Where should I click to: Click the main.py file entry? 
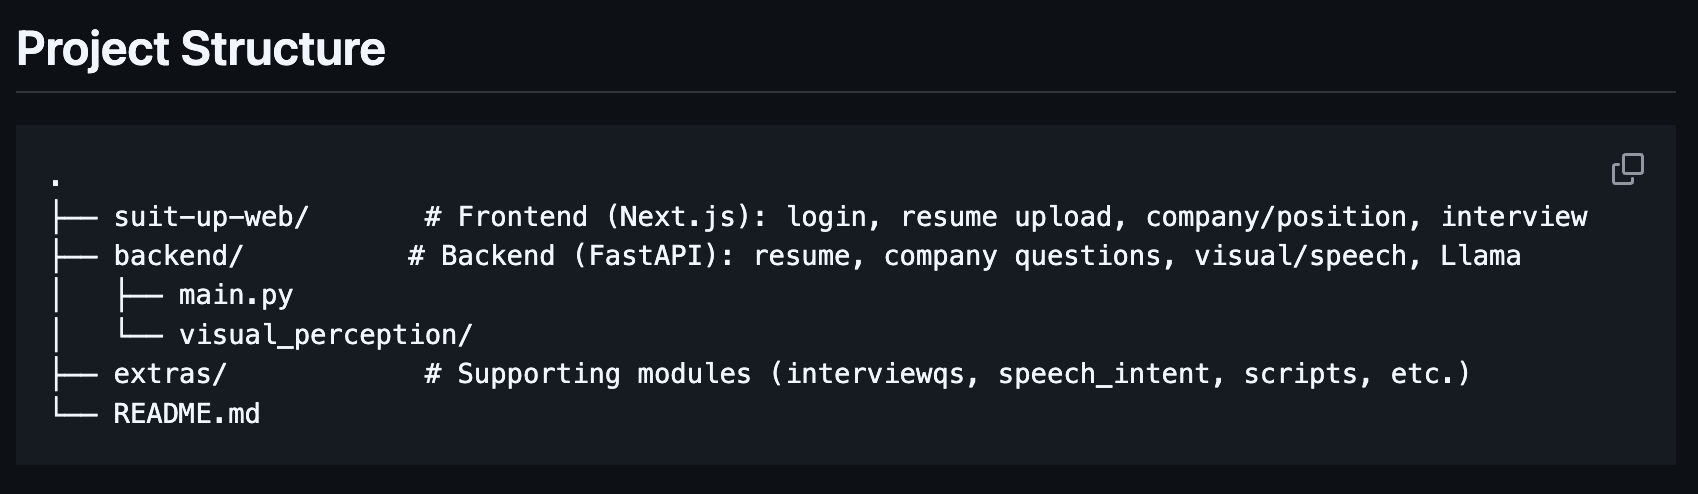tap(236, 295)
